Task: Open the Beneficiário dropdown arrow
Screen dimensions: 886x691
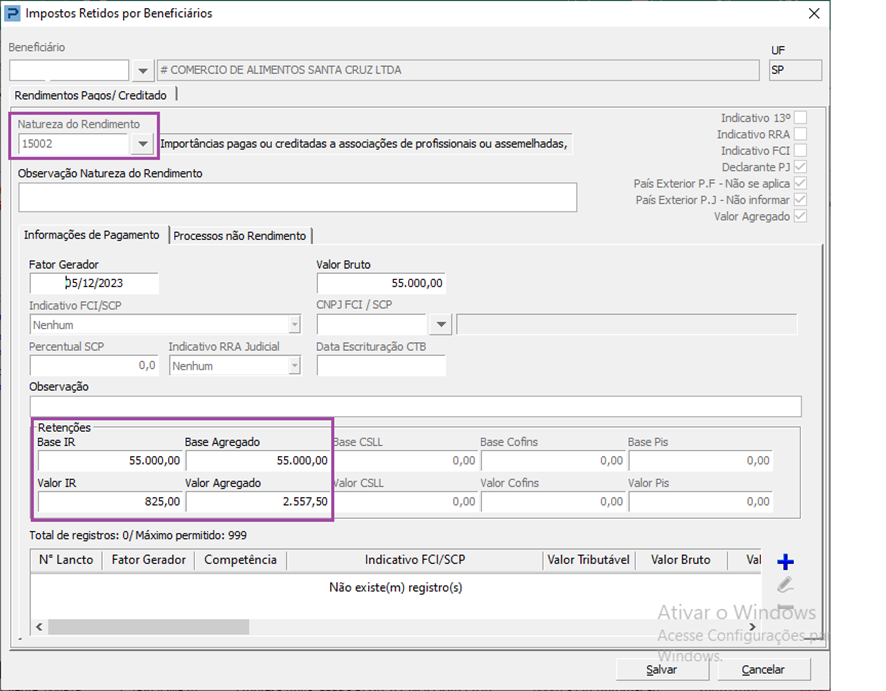Action: coord(143,71)
